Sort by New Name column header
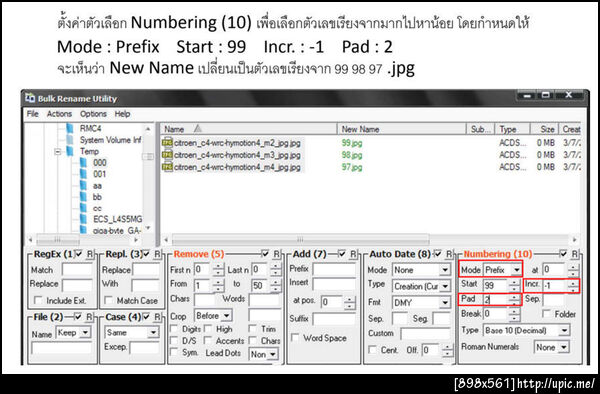This screenshot has height=394, width=600. (x=402, y=129)
